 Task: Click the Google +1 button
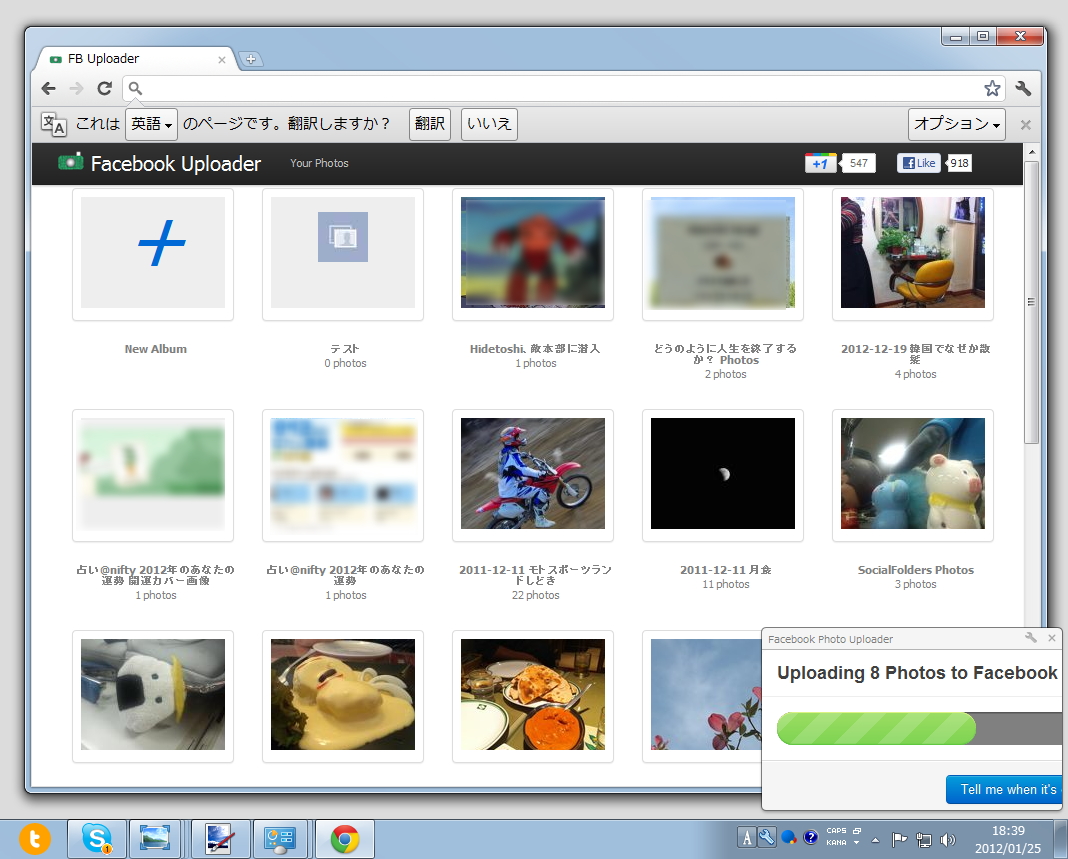click(x=821, y=163)
